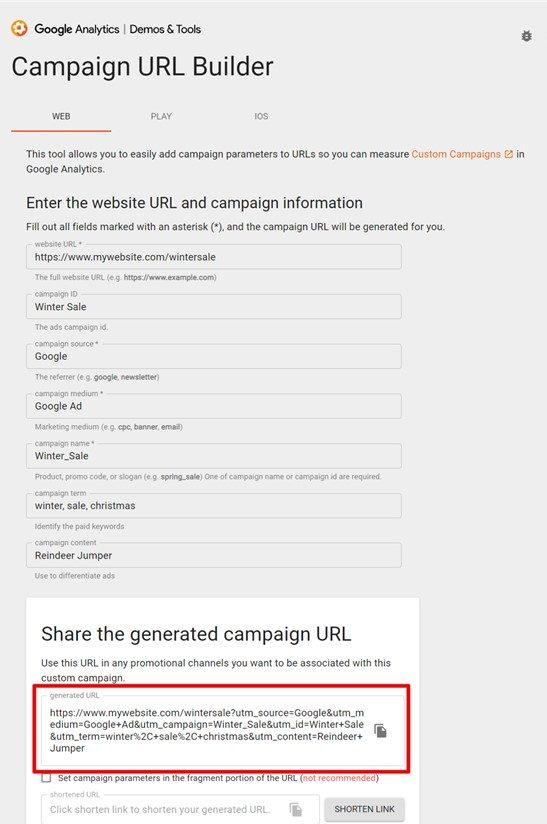Image resolution: width=547 pixels, height=824 pixels.
Task: Click the campaign term keywords field
Action: [214, 506]
